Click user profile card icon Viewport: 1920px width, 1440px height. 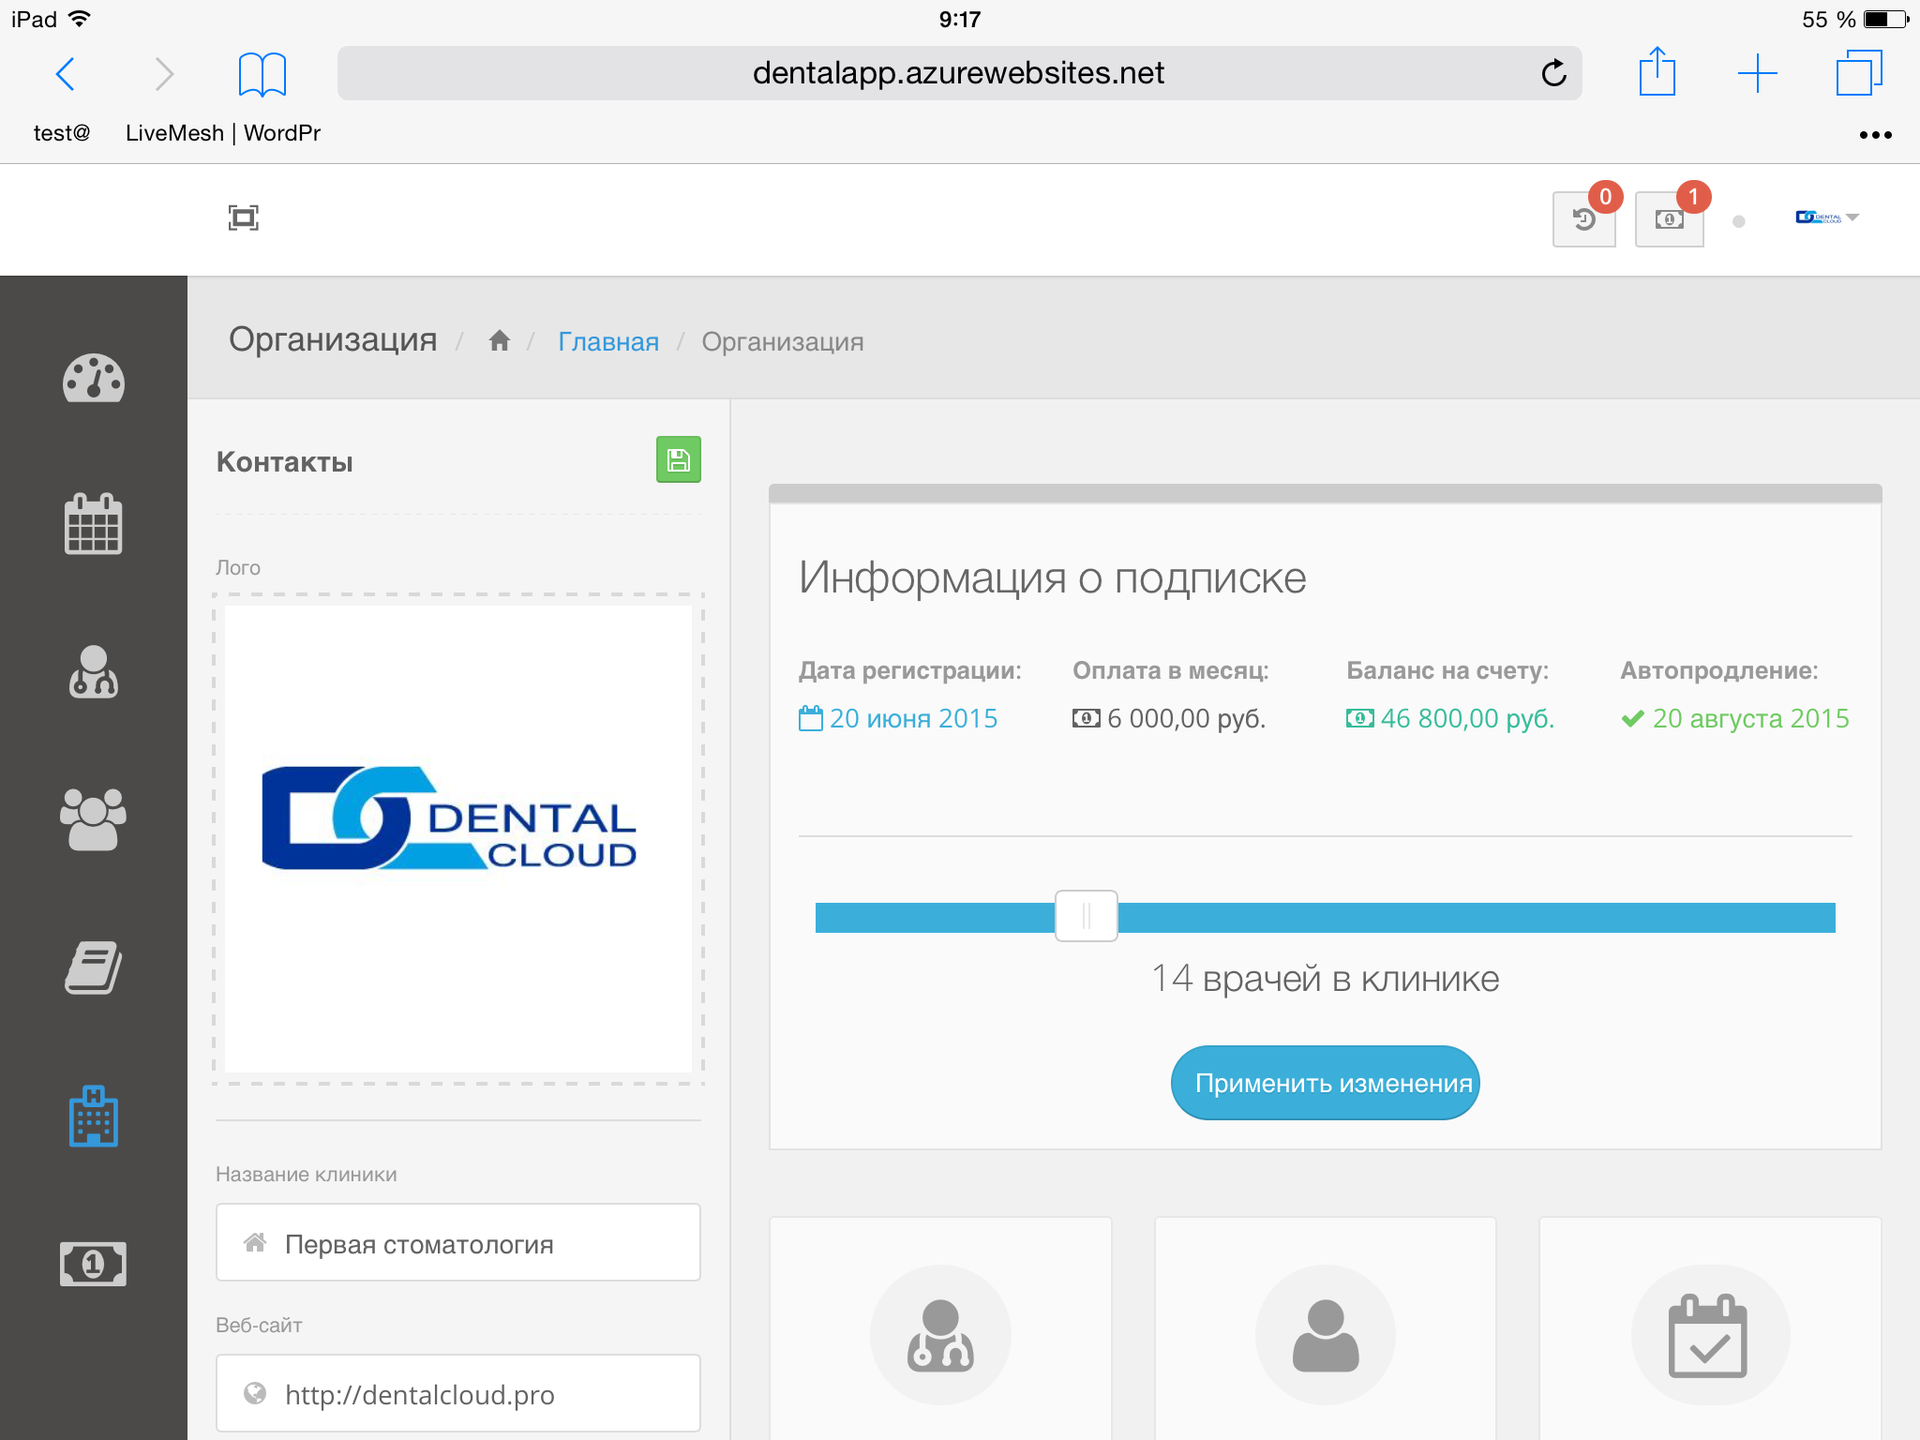click(1325, 1335)
